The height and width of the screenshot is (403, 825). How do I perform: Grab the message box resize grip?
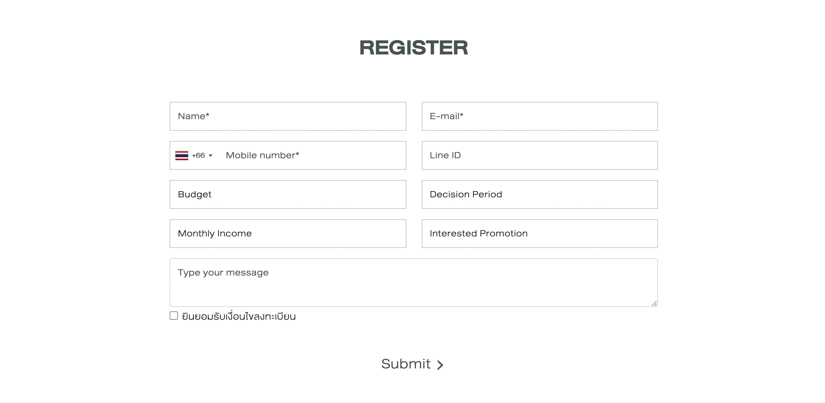coord(654,303)
